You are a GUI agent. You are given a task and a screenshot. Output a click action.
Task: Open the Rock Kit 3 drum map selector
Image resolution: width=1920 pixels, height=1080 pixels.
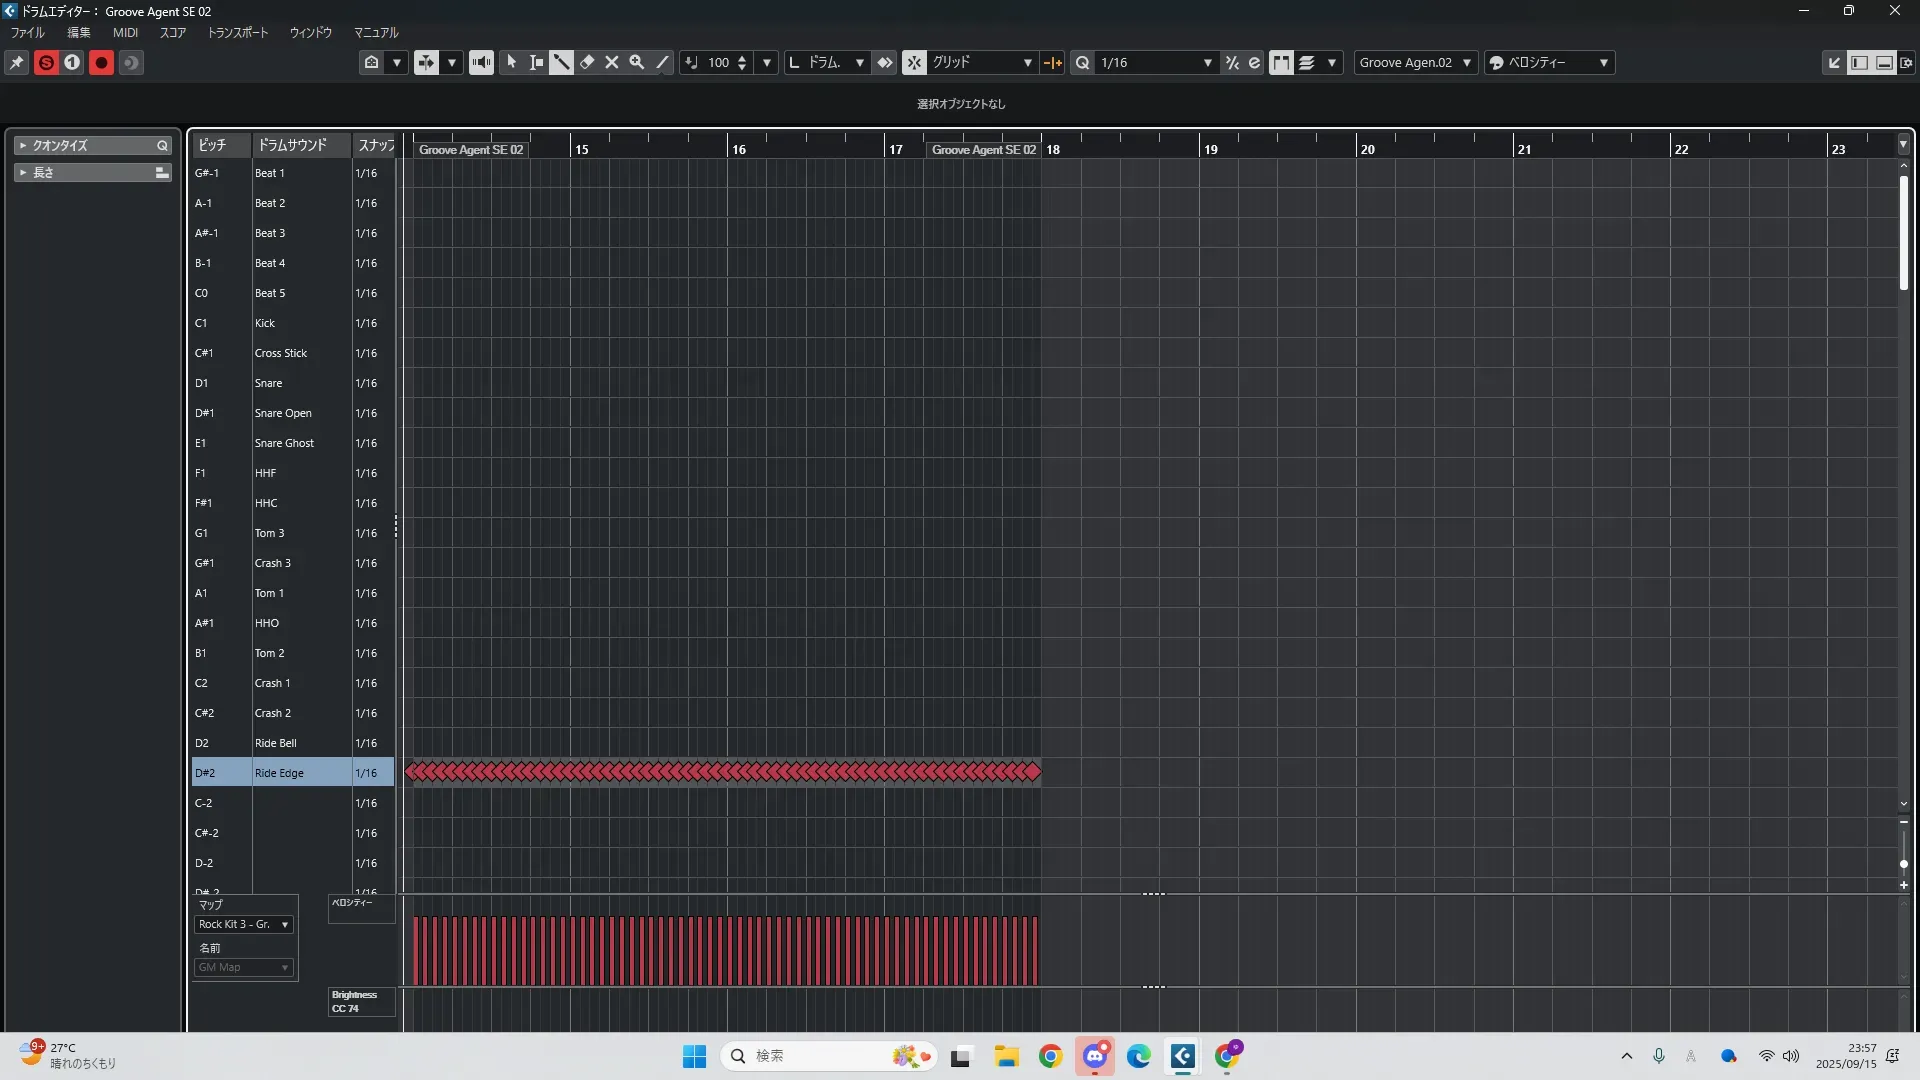tap(243, 924)
